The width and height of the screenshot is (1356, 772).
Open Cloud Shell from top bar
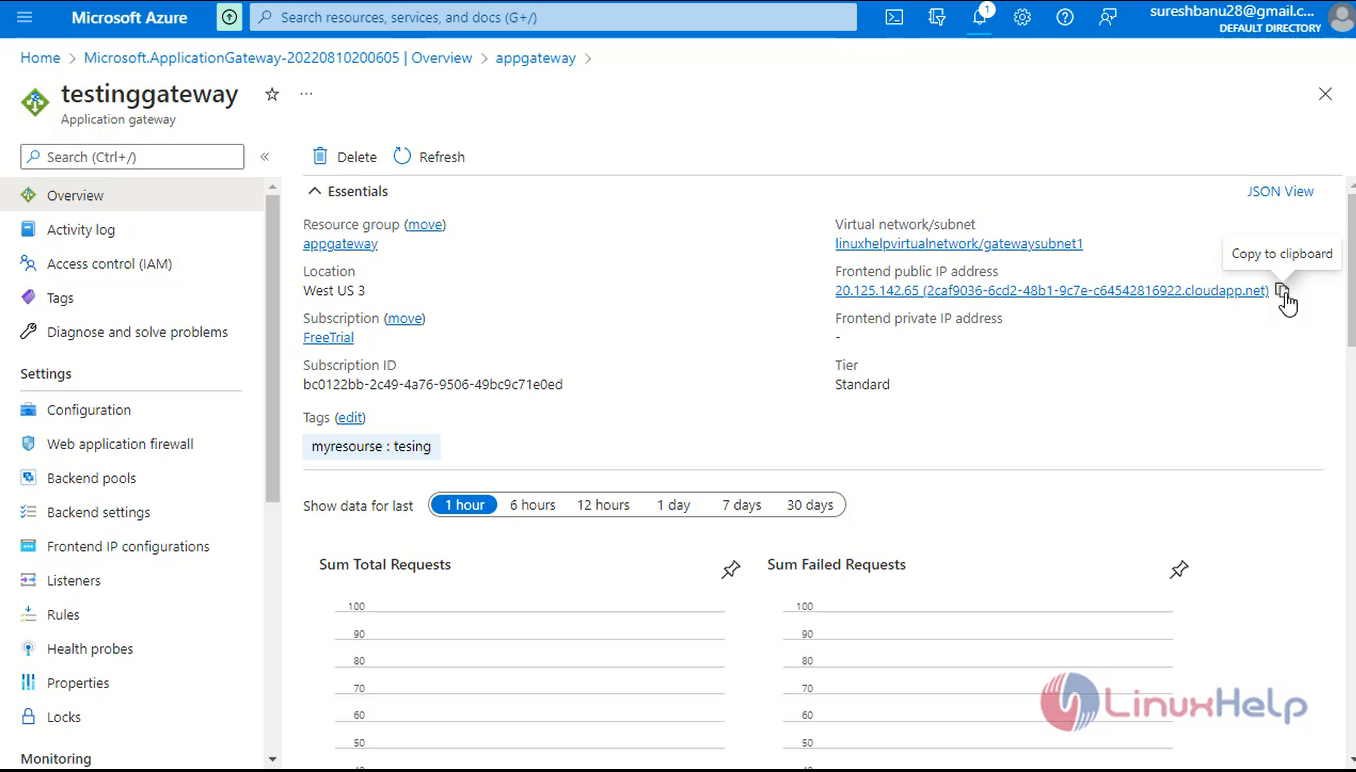[894, 17]
